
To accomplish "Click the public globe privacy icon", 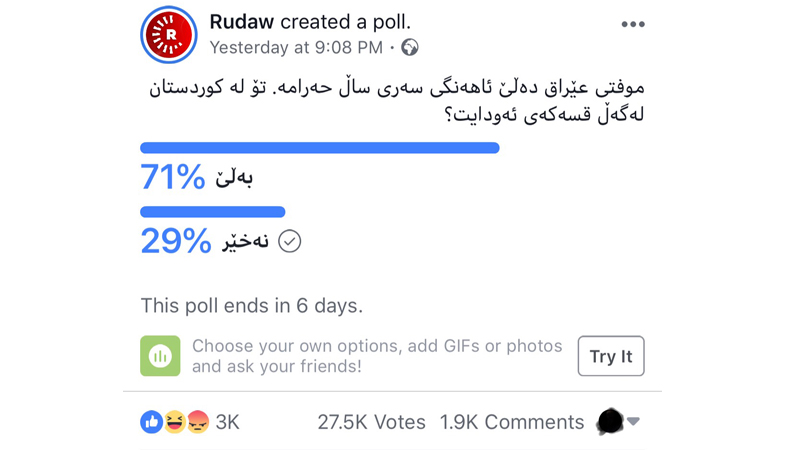I will coord(410,47).
